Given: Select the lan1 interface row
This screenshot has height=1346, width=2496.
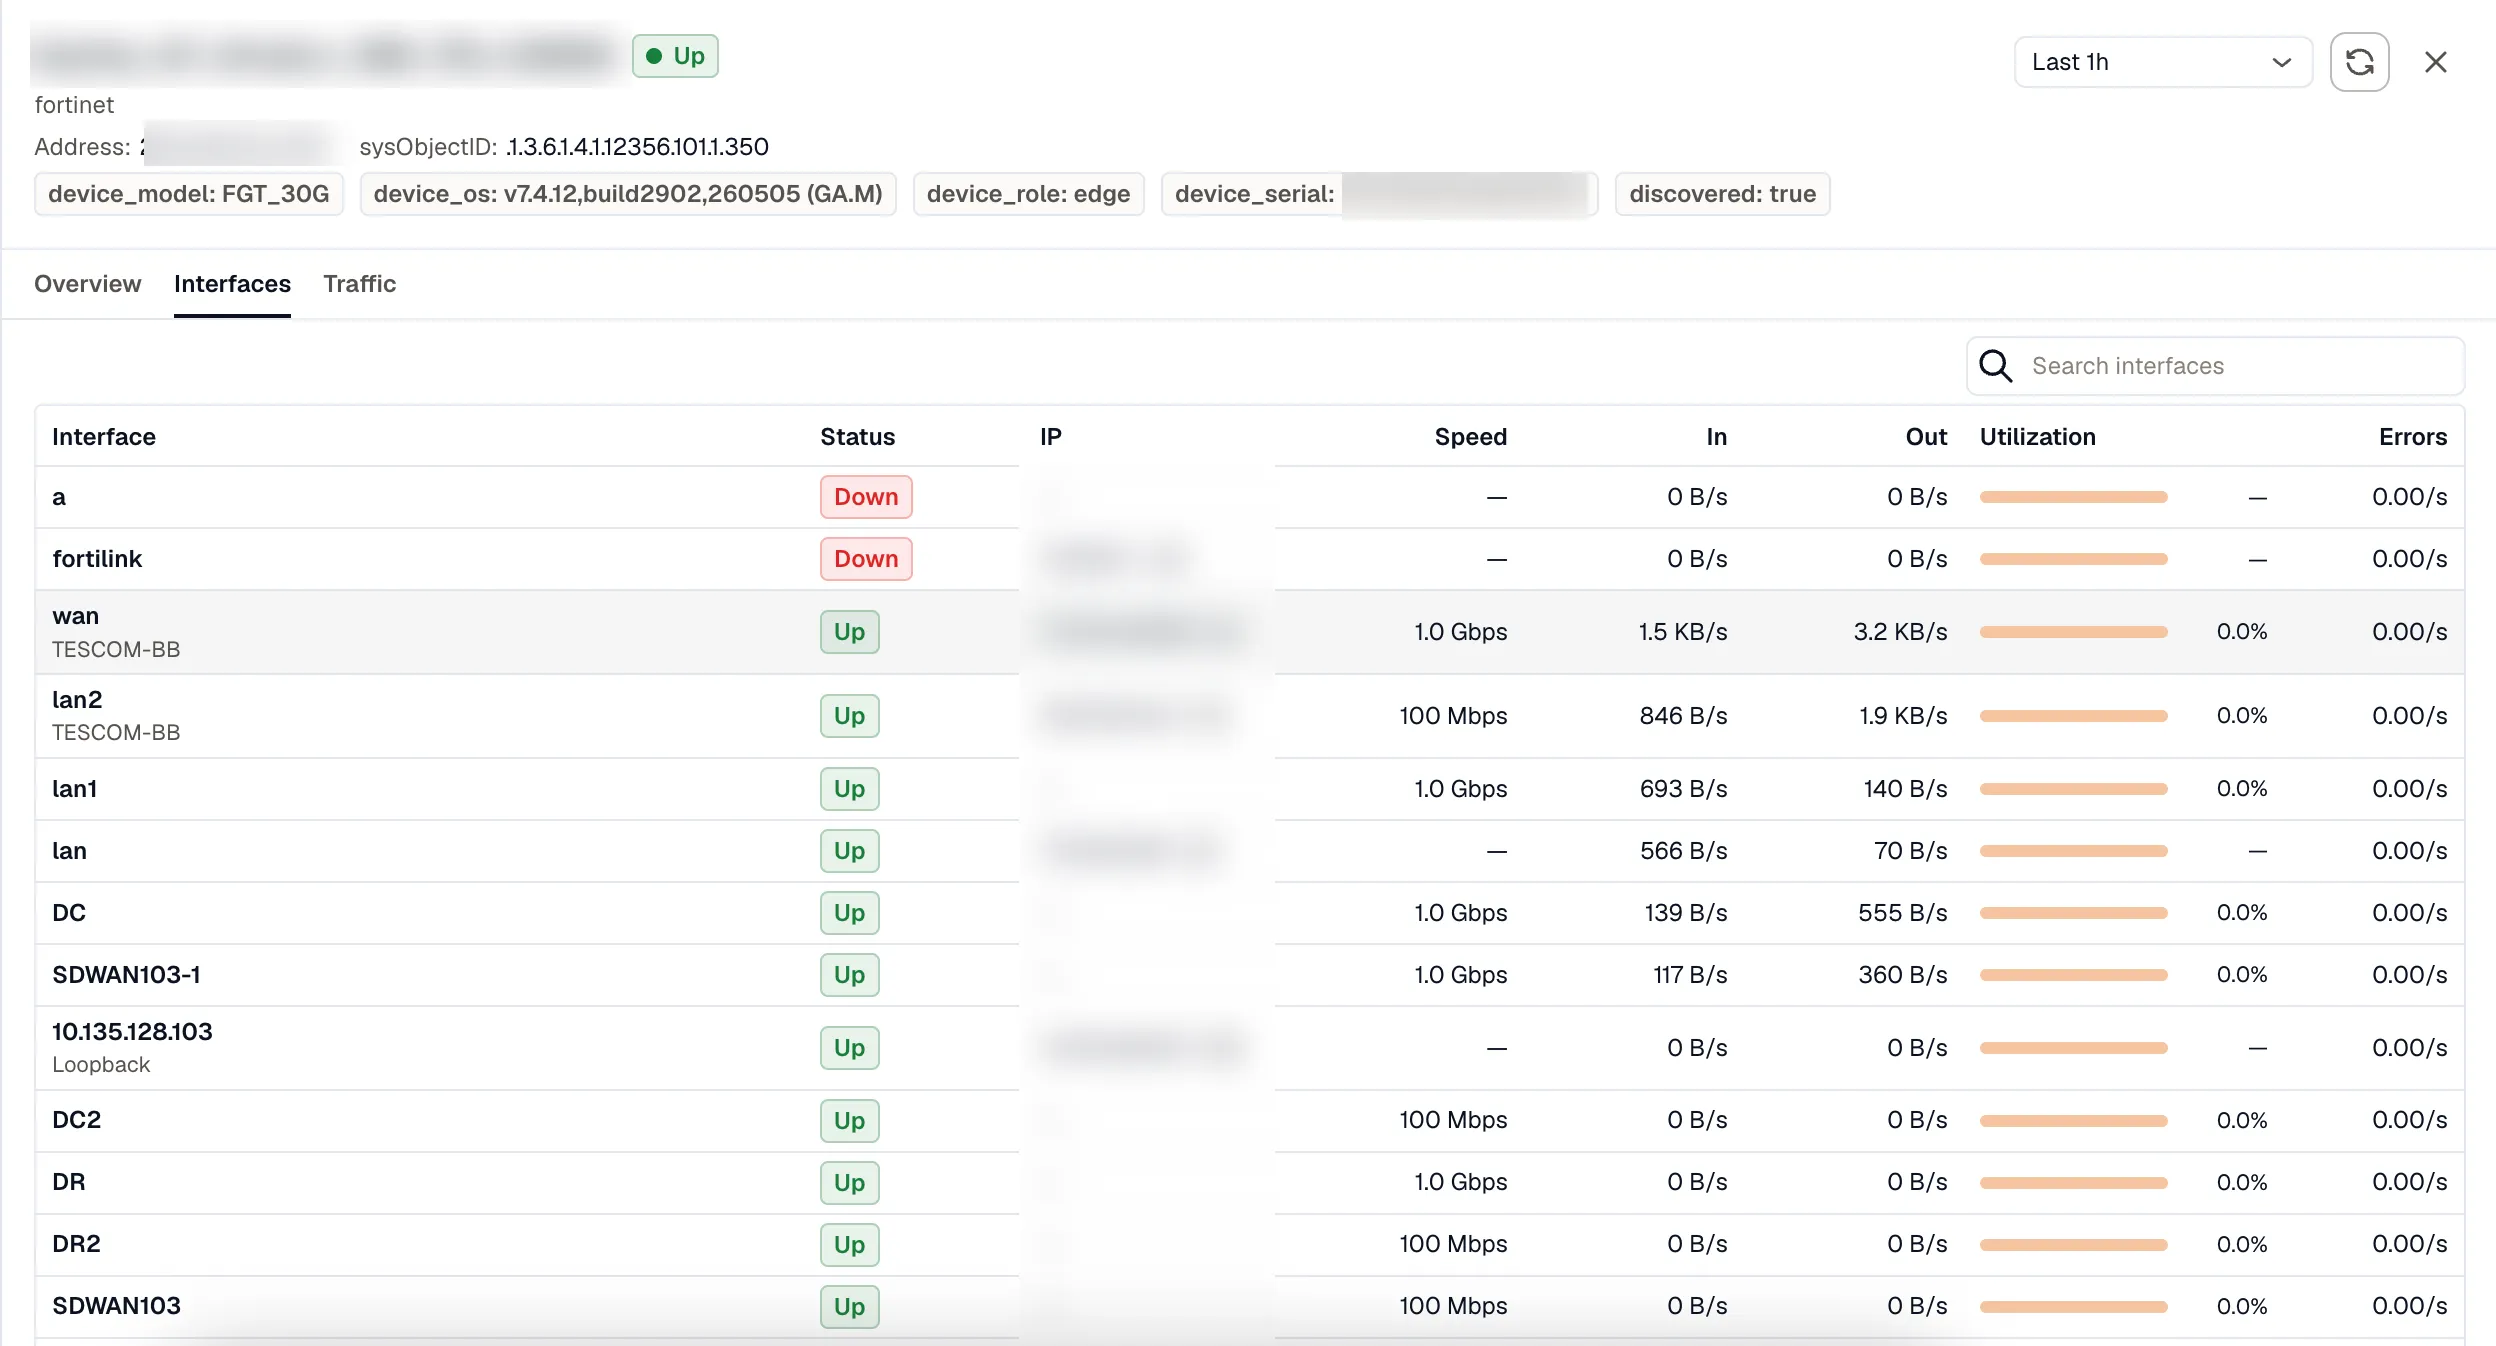Looking at the screenshot, I should (1249, 789).
